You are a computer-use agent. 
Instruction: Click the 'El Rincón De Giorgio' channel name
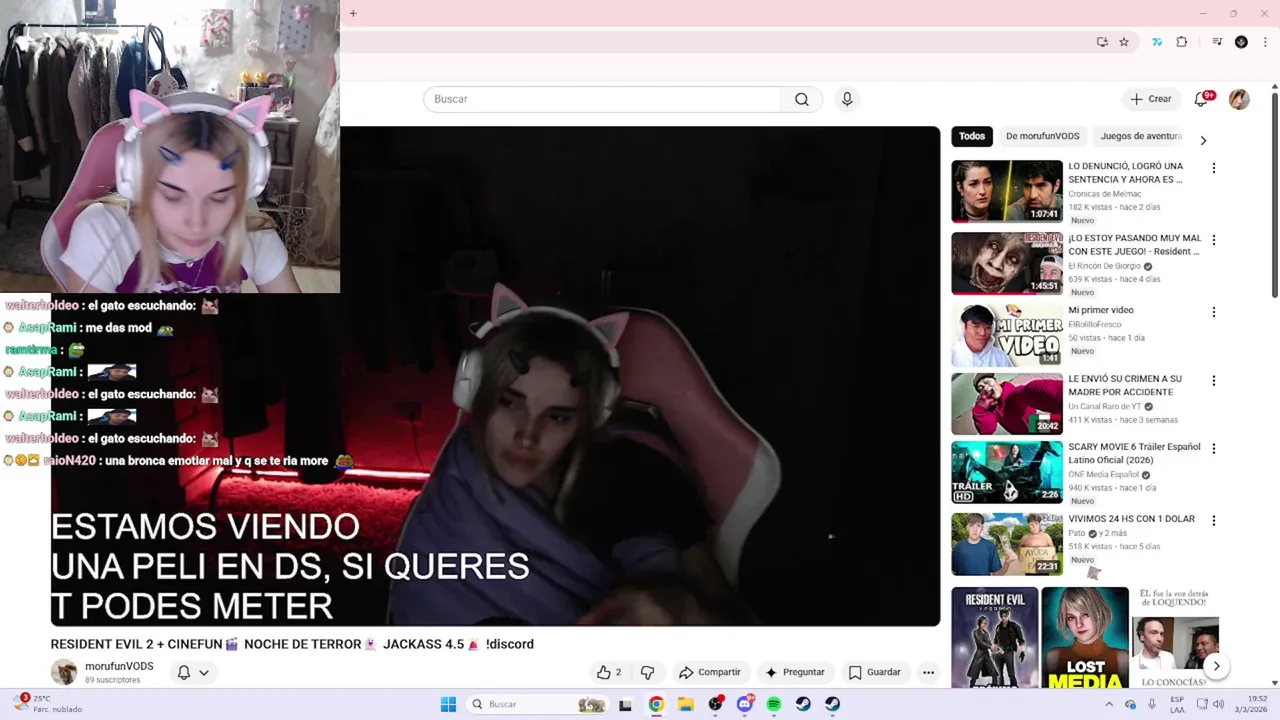coord(1104,266)
